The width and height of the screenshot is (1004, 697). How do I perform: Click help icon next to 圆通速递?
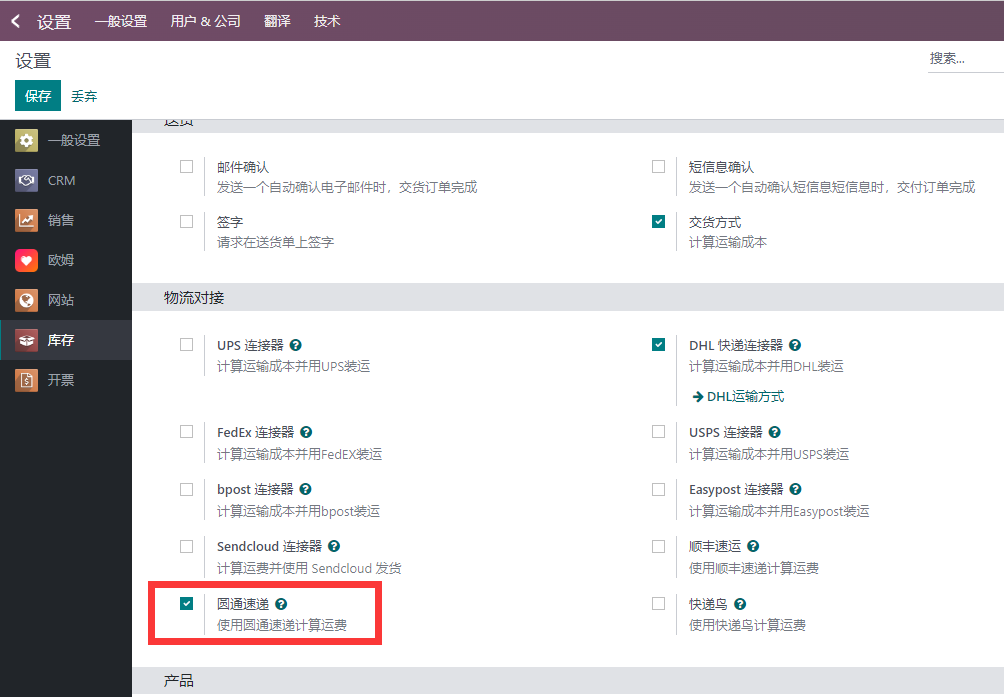[x=281, y=604]
